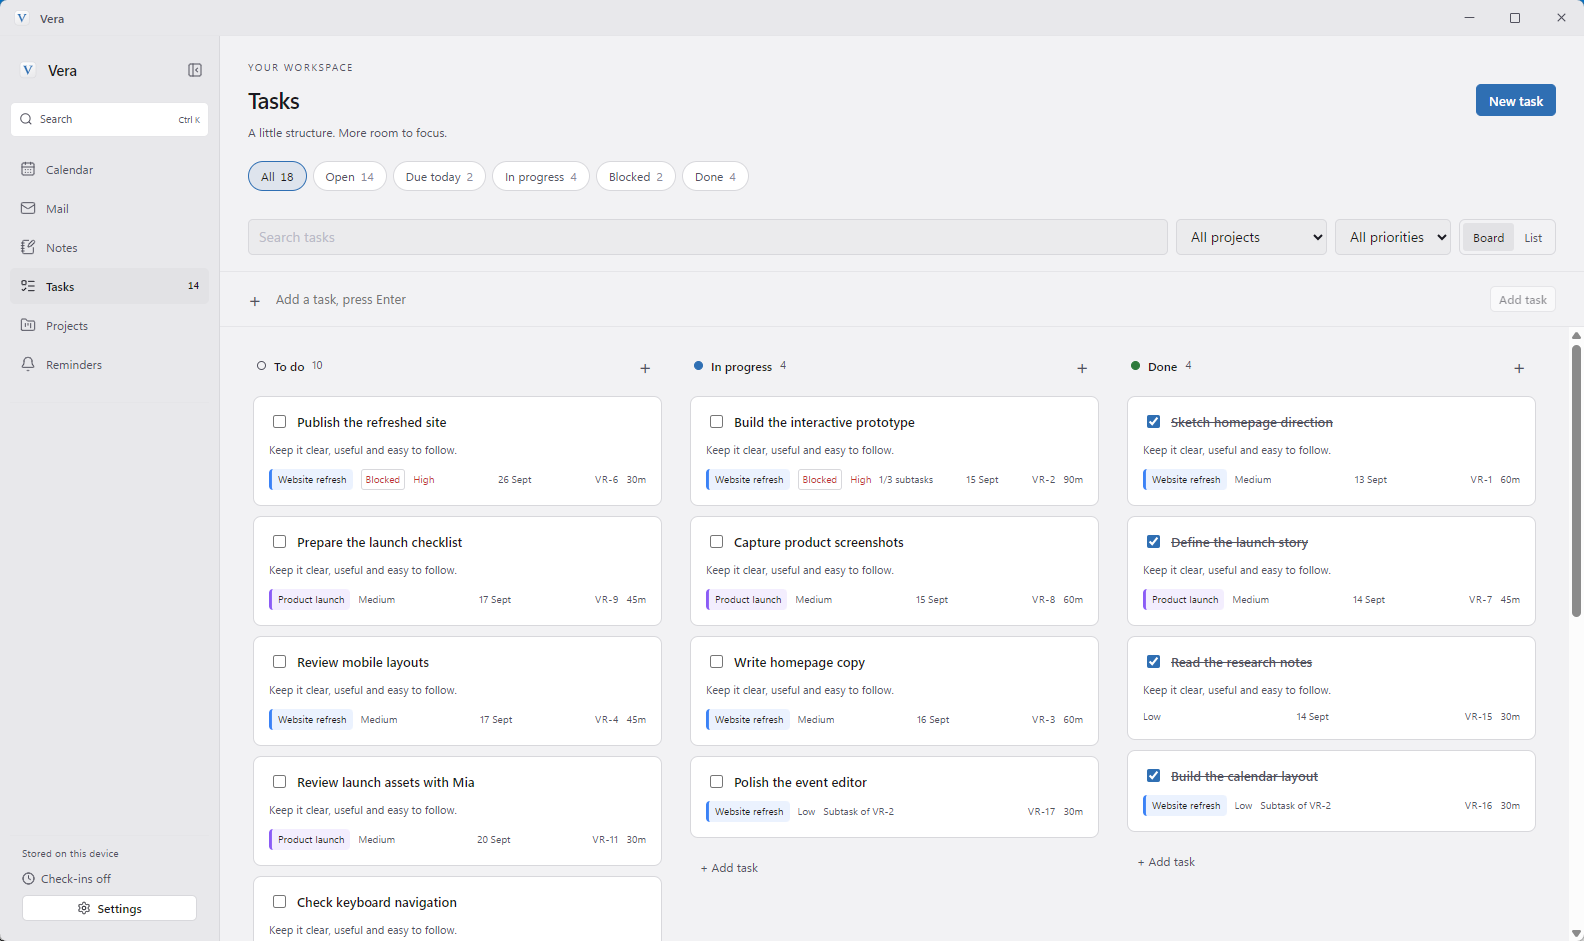Image resolution: width=1584 pixels, height=941 pixels.
Task: Open the All priorities dropdown
Action: pyautogui.click(x=1393, y=237)
